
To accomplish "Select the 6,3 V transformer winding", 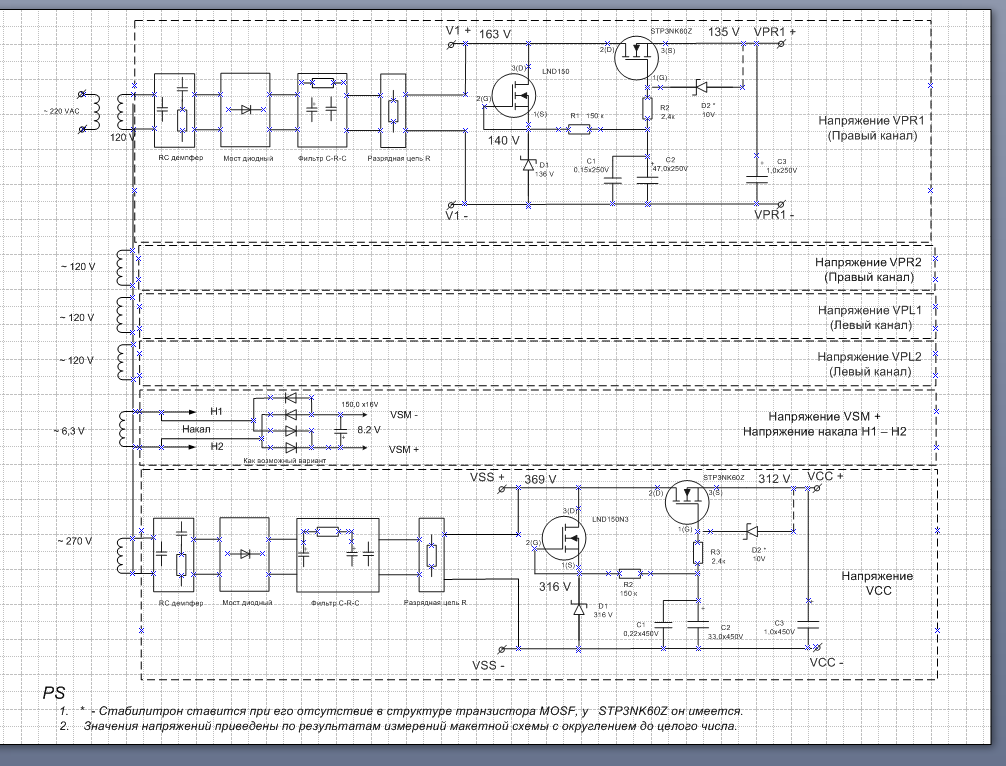I will 123,431.
